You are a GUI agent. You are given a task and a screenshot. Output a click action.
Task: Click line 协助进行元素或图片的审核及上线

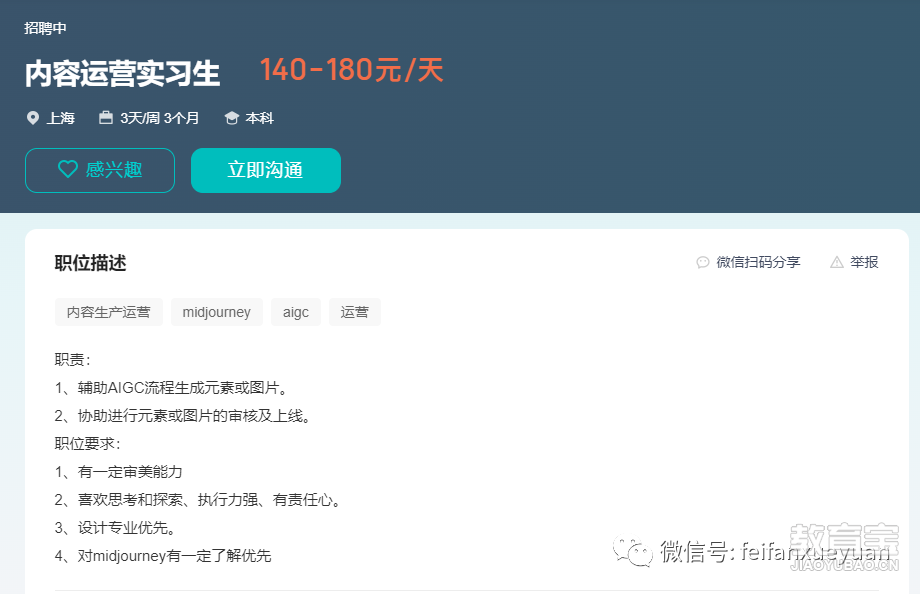[182, 416]
